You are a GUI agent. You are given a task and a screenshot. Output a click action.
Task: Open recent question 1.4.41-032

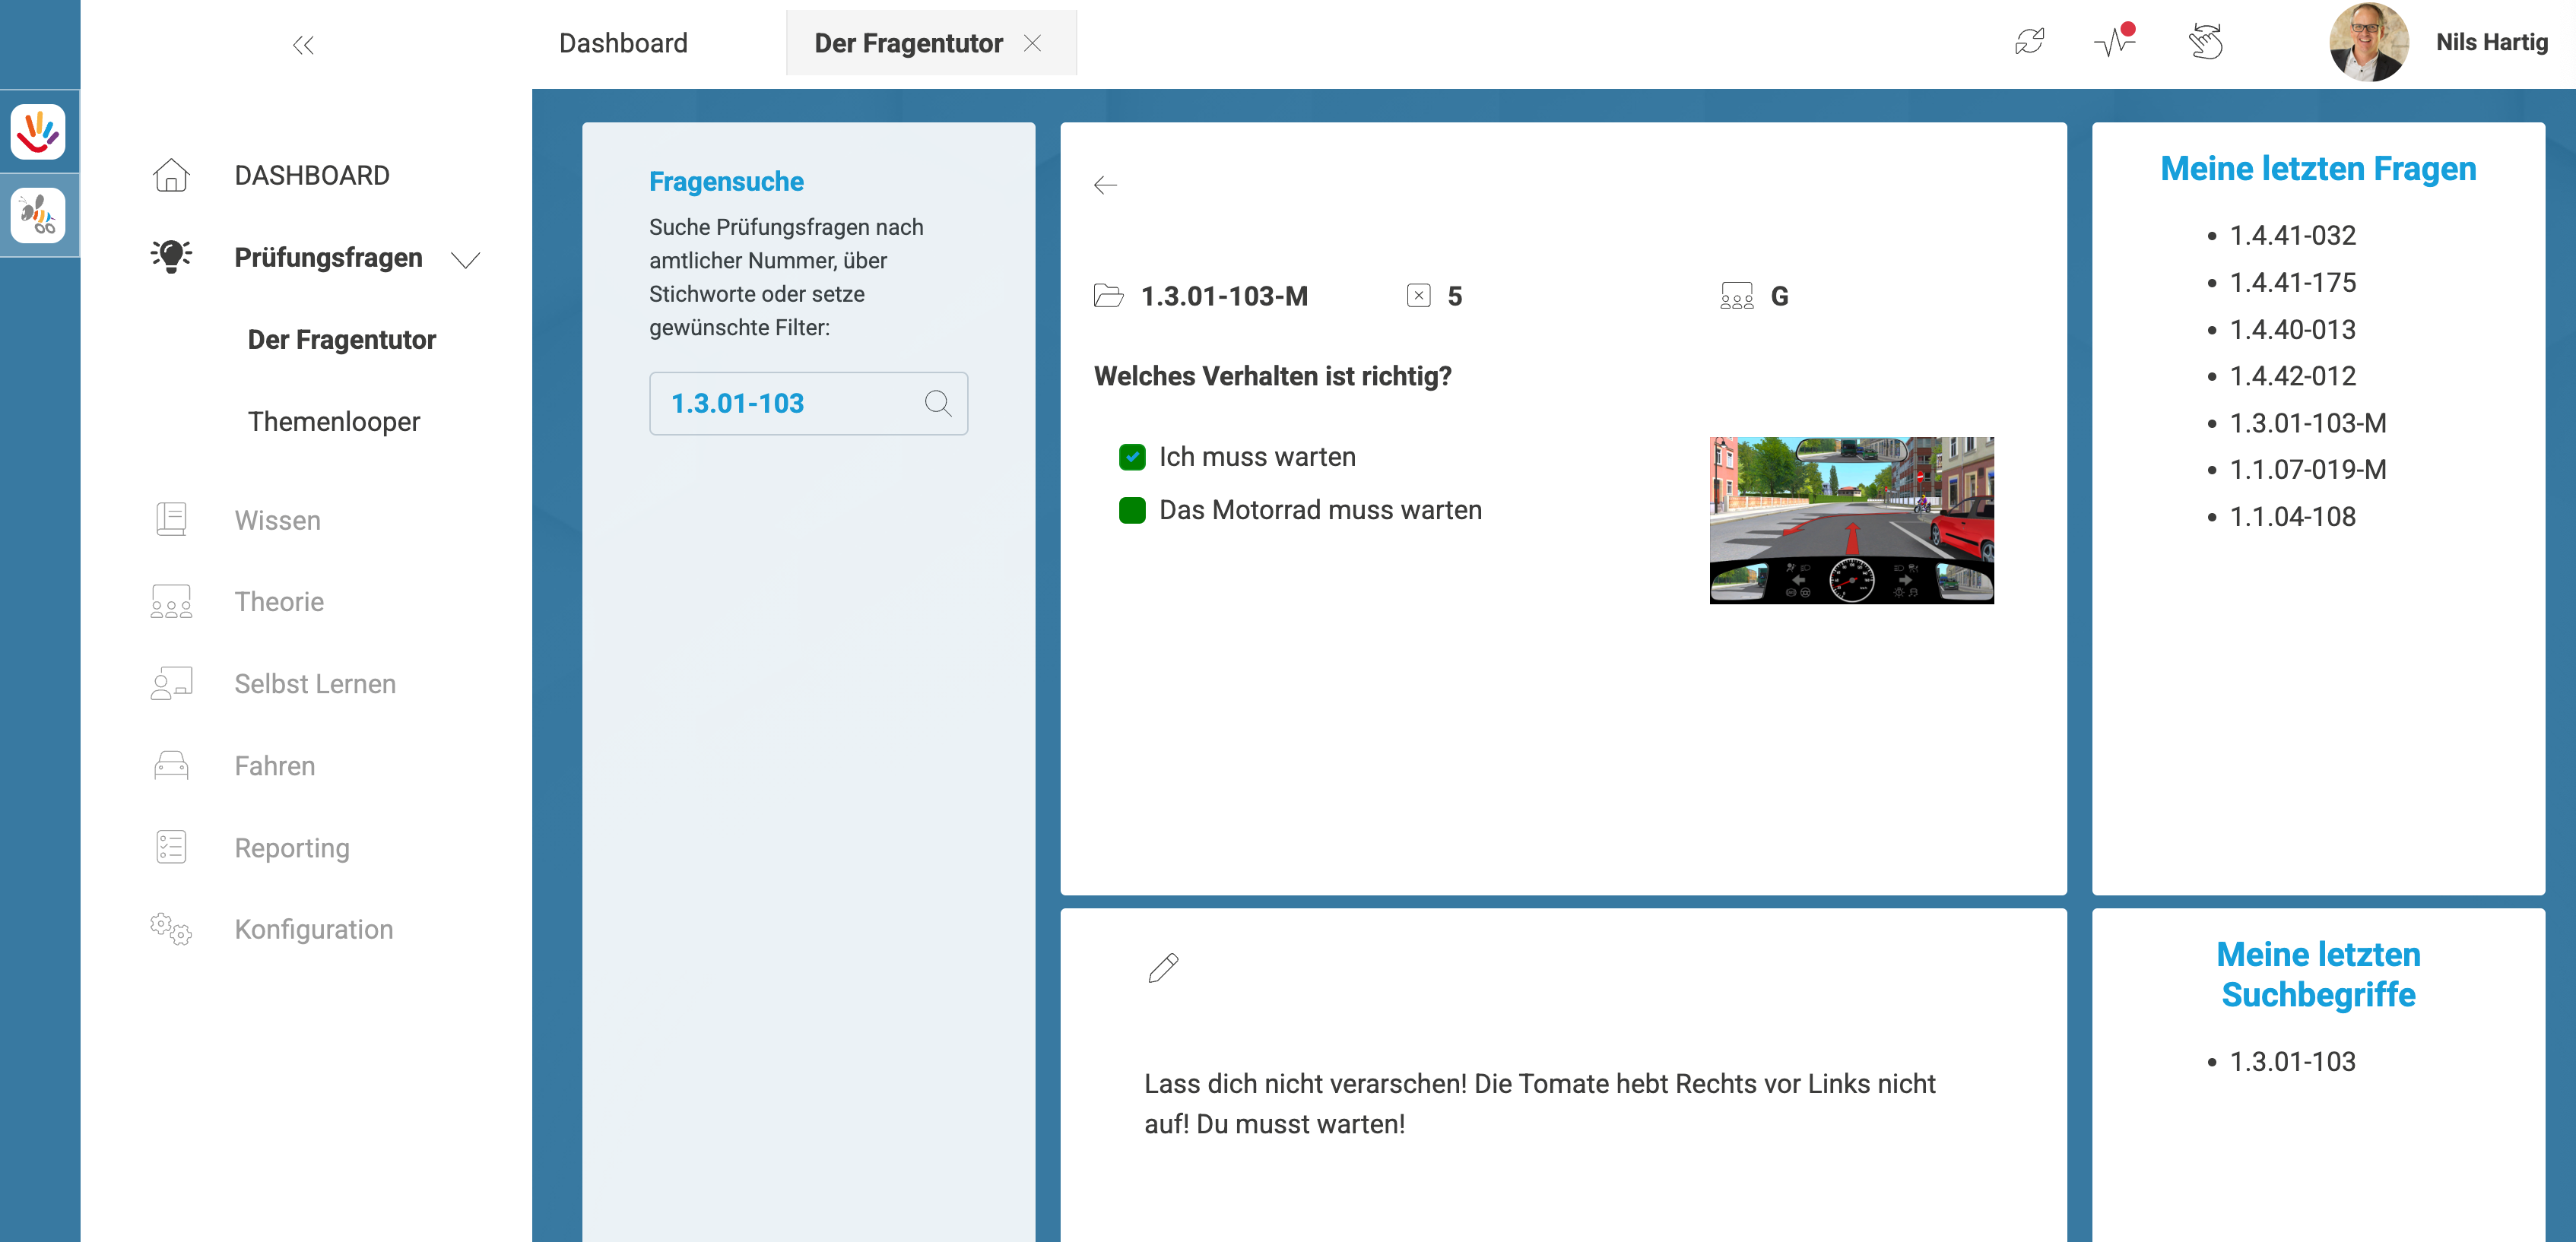pyautogui.click(x=2292, y=235)
